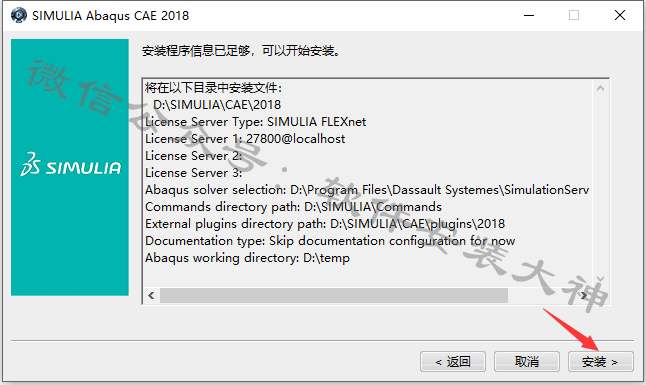Click the vertical scrollbar down arrow
Viewport: 646px width, 385px height.
tap(600, 279)
